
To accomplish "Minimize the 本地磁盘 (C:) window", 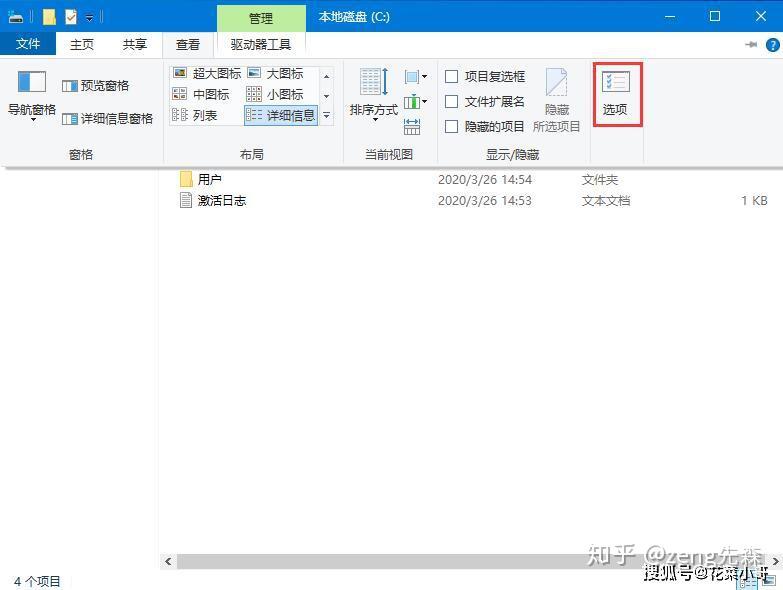I will click(670, 16).
